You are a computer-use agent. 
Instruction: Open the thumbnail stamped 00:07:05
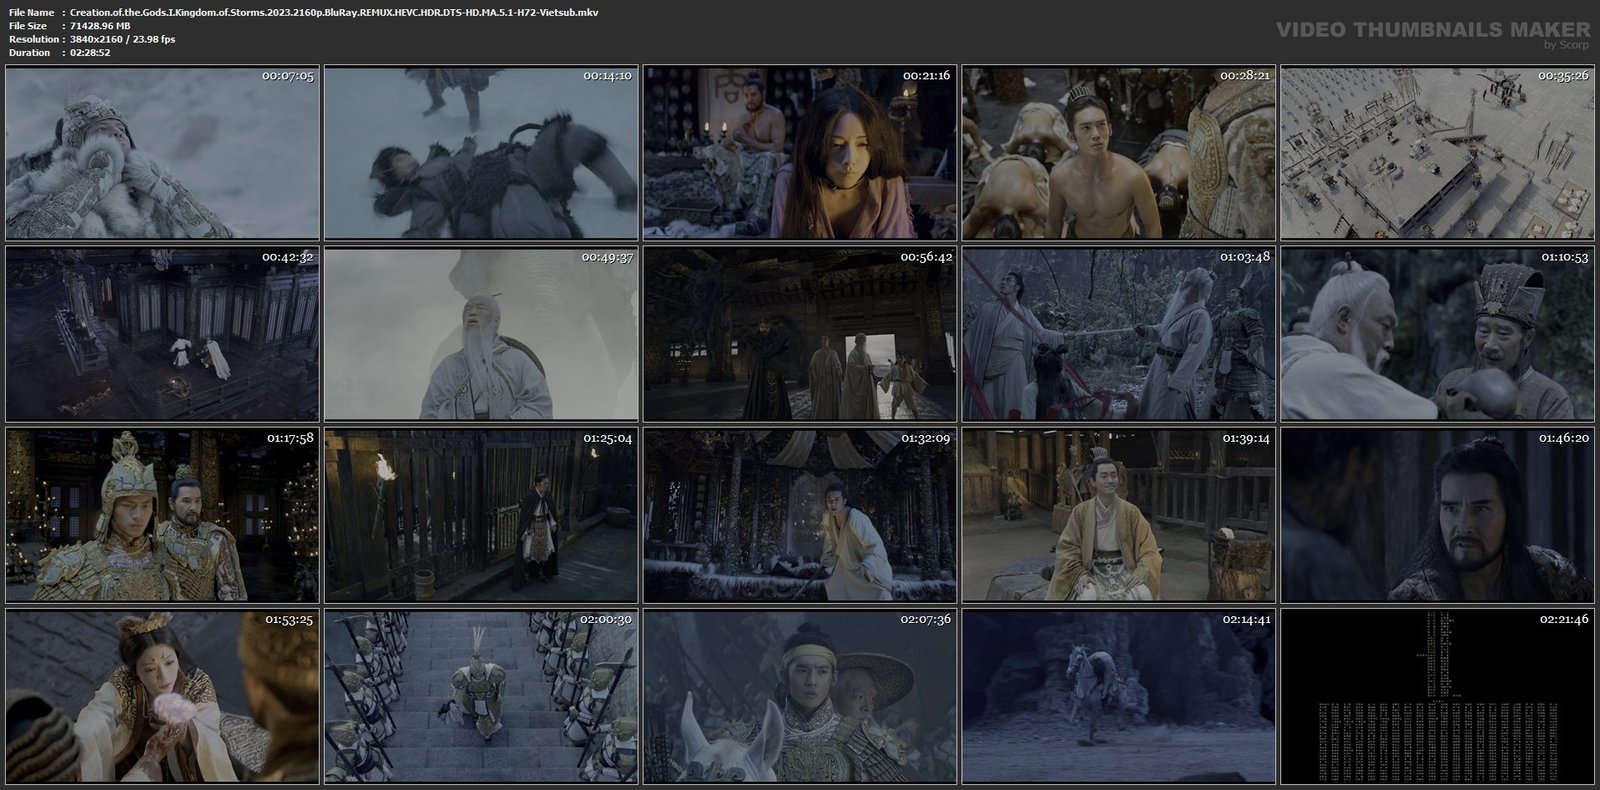tap(162, 153)
